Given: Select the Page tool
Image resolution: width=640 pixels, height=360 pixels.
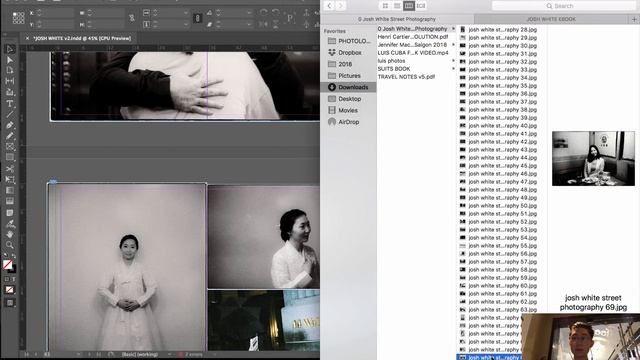Looking at the screenshot, I should (x=10, y=70).
